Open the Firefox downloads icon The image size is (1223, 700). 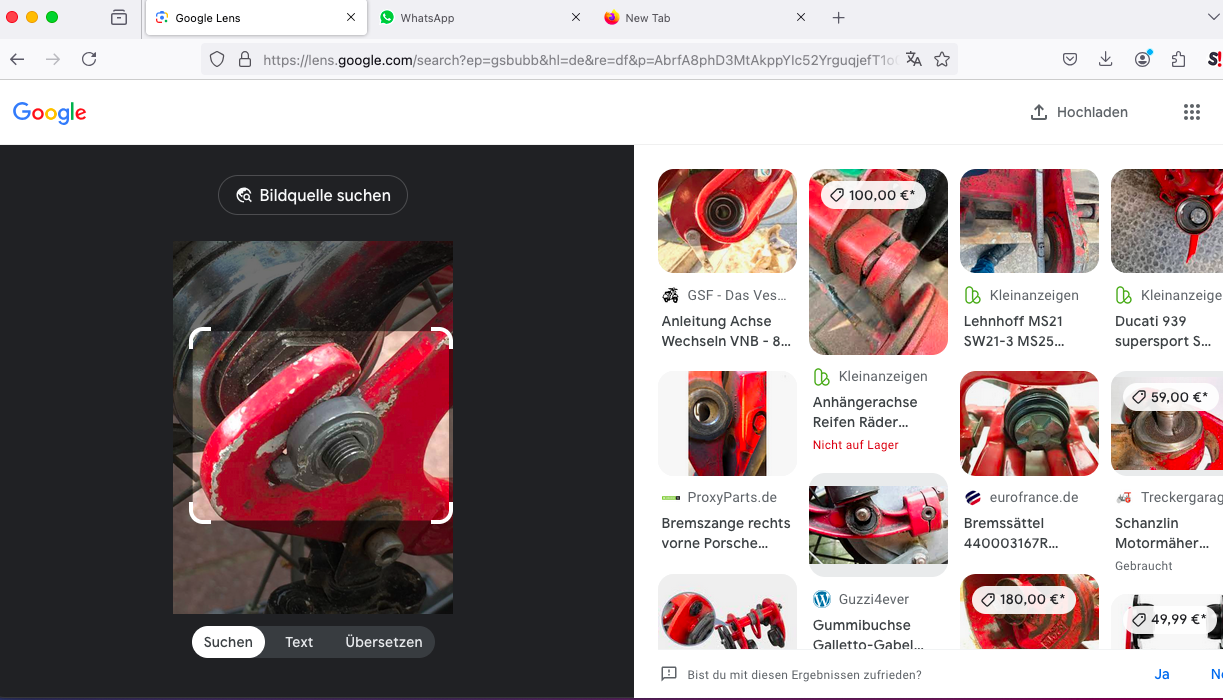point(1105,59)
